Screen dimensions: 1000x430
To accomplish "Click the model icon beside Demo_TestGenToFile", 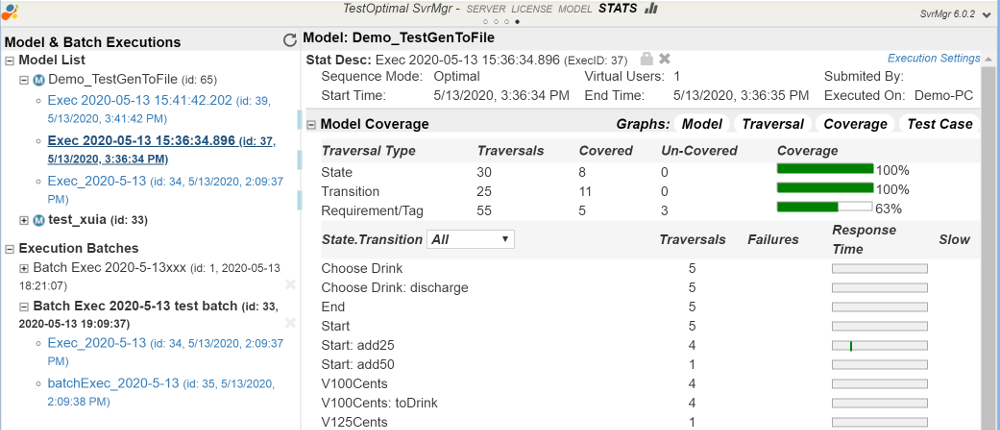I will coord(38,80).
